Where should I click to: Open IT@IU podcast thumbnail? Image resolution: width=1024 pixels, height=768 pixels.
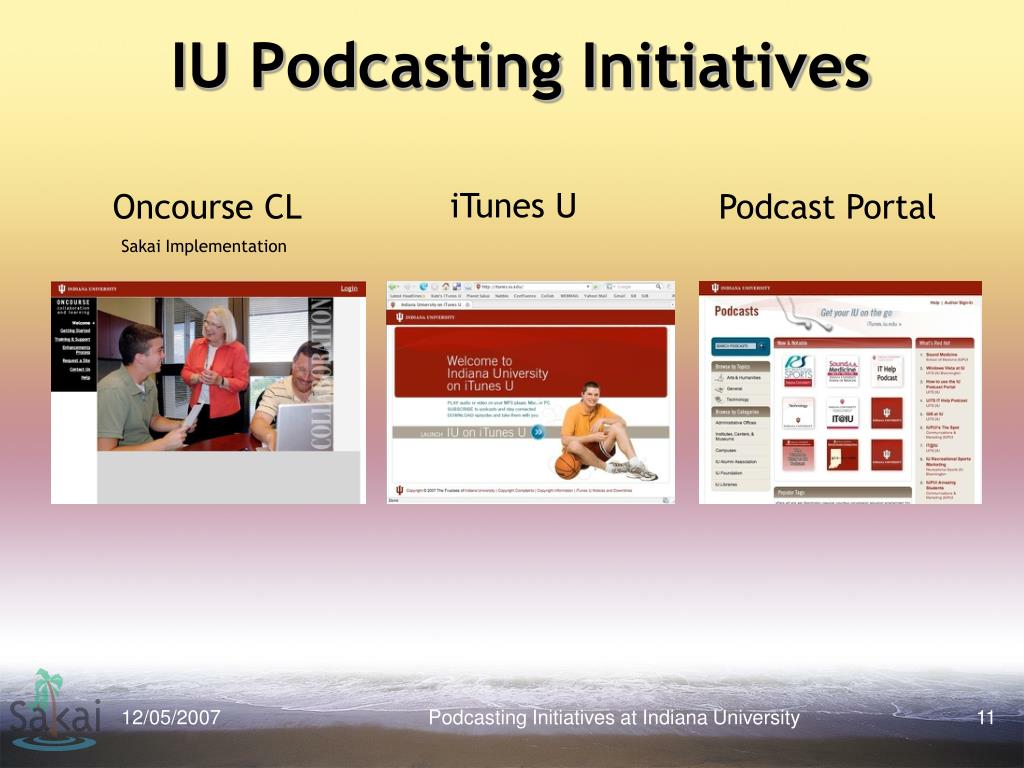pos(842,413)
